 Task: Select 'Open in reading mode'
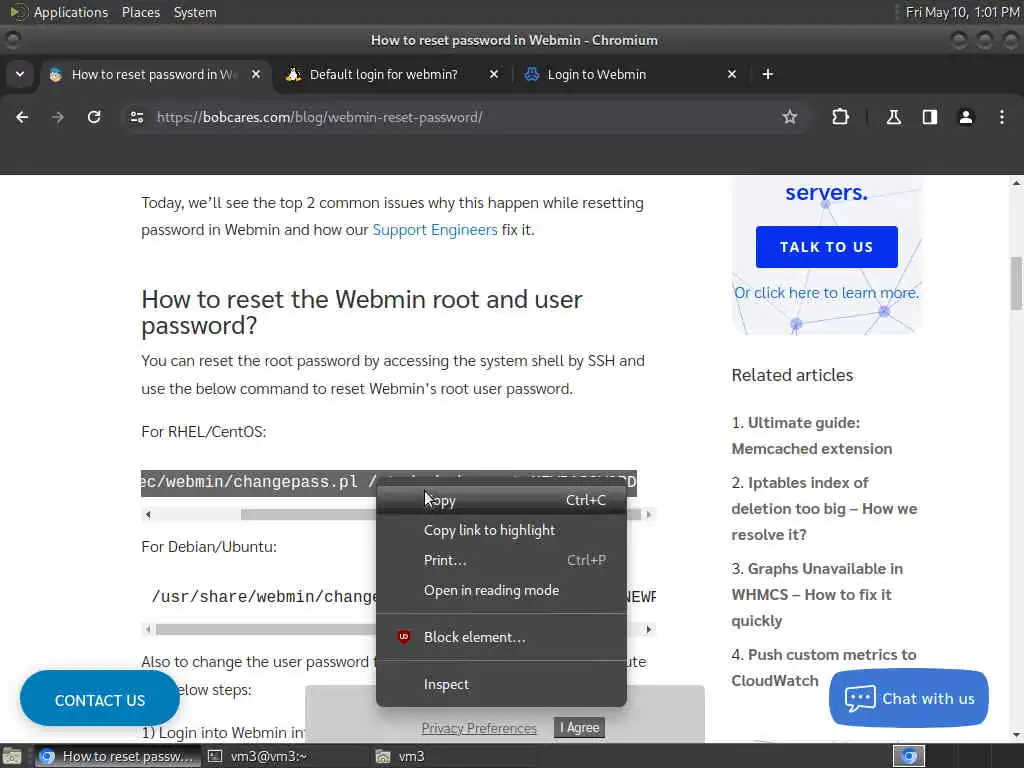tap(501, 590)
